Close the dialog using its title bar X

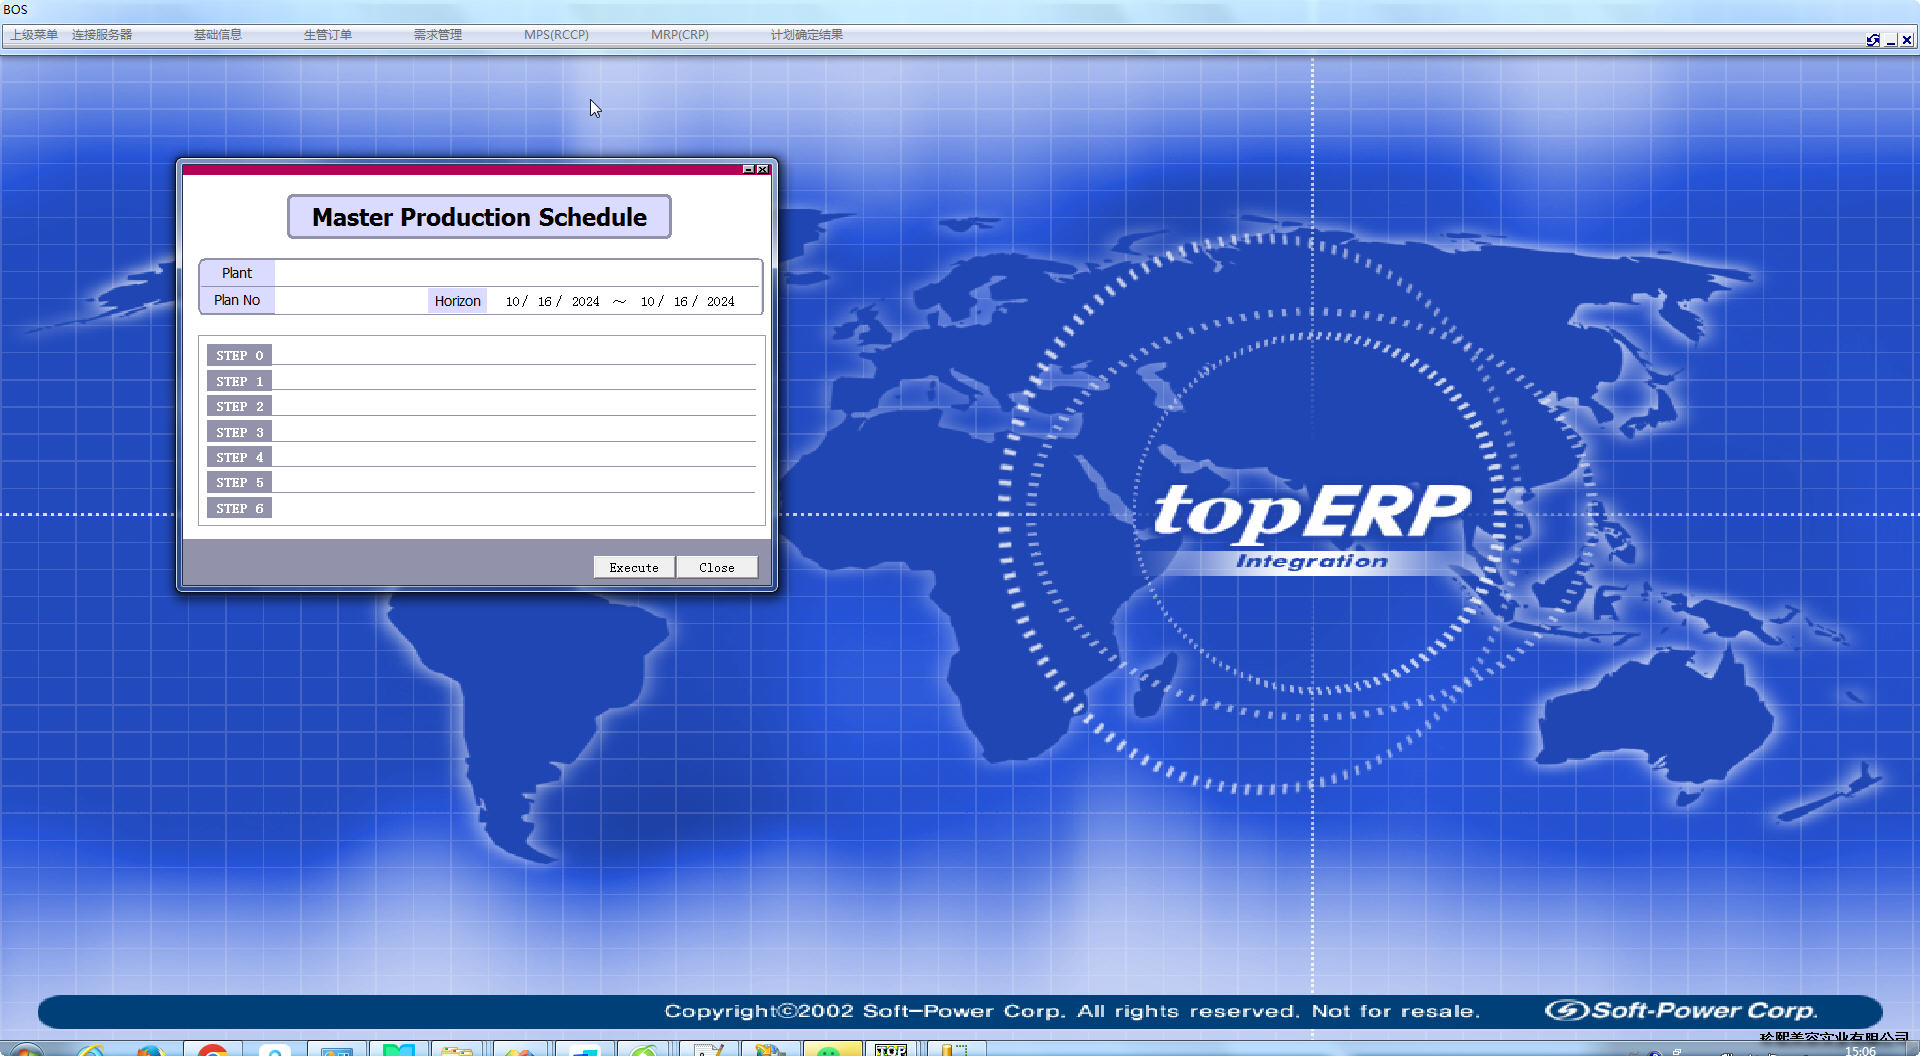click(x=763, y=170)
